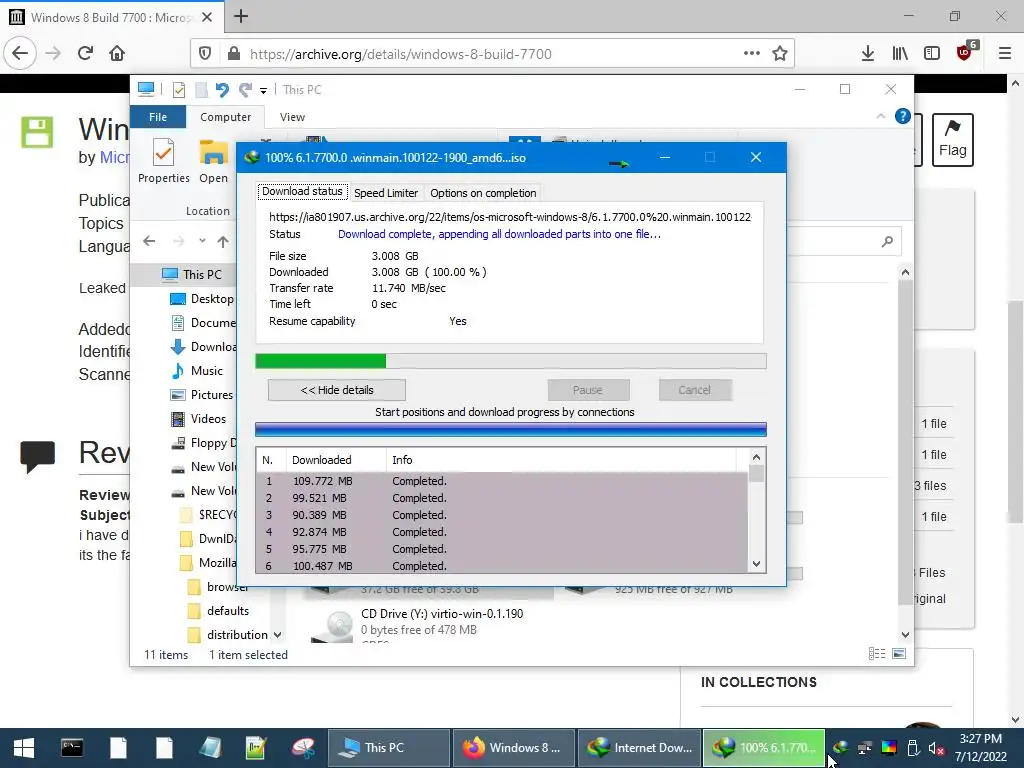
Task: Open the Customize Quick Access Toolbar dropdown
Action: [263, 90]
